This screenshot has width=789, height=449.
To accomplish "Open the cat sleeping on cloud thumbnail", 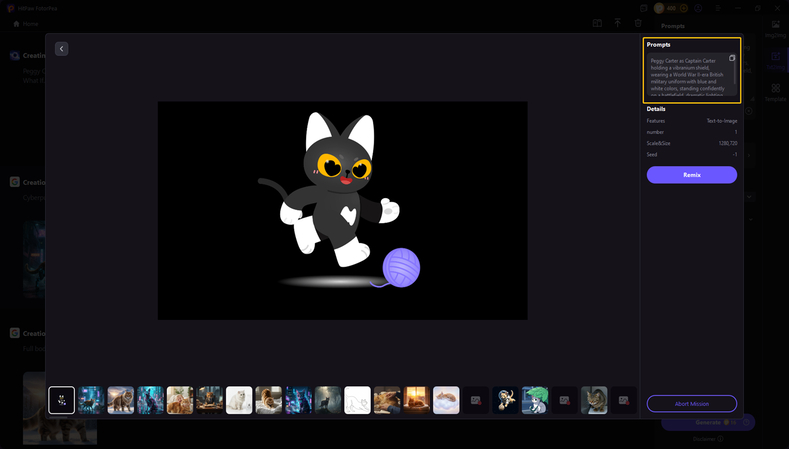I will click(x=446, y=400).
